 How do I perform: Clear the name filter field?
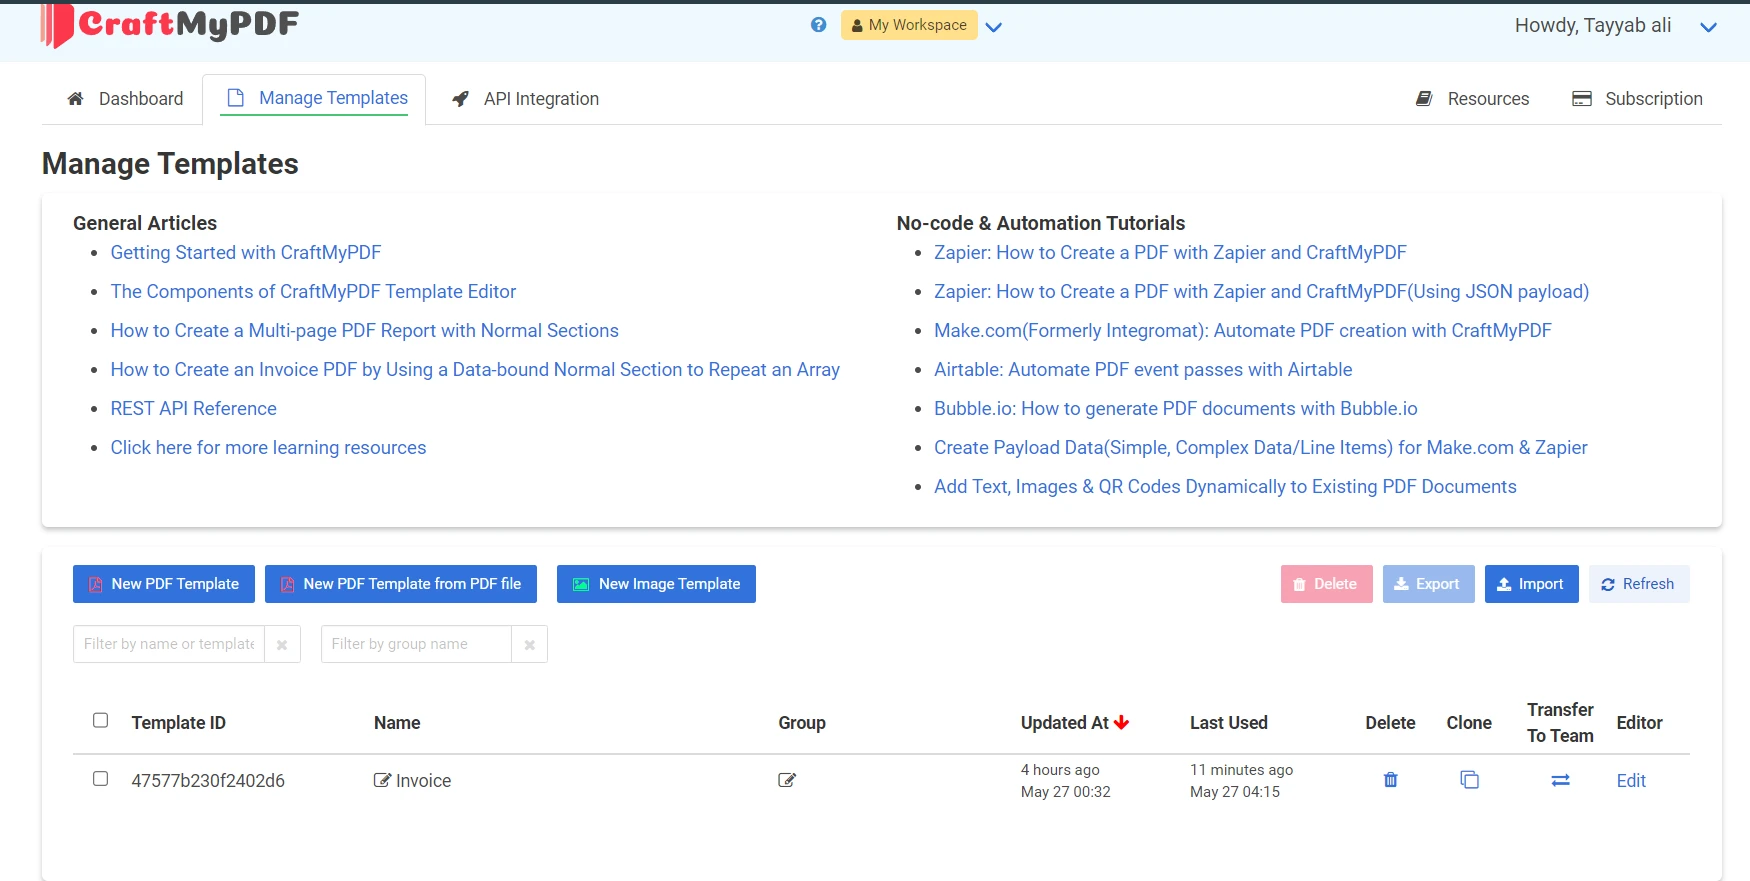point(282,645)
